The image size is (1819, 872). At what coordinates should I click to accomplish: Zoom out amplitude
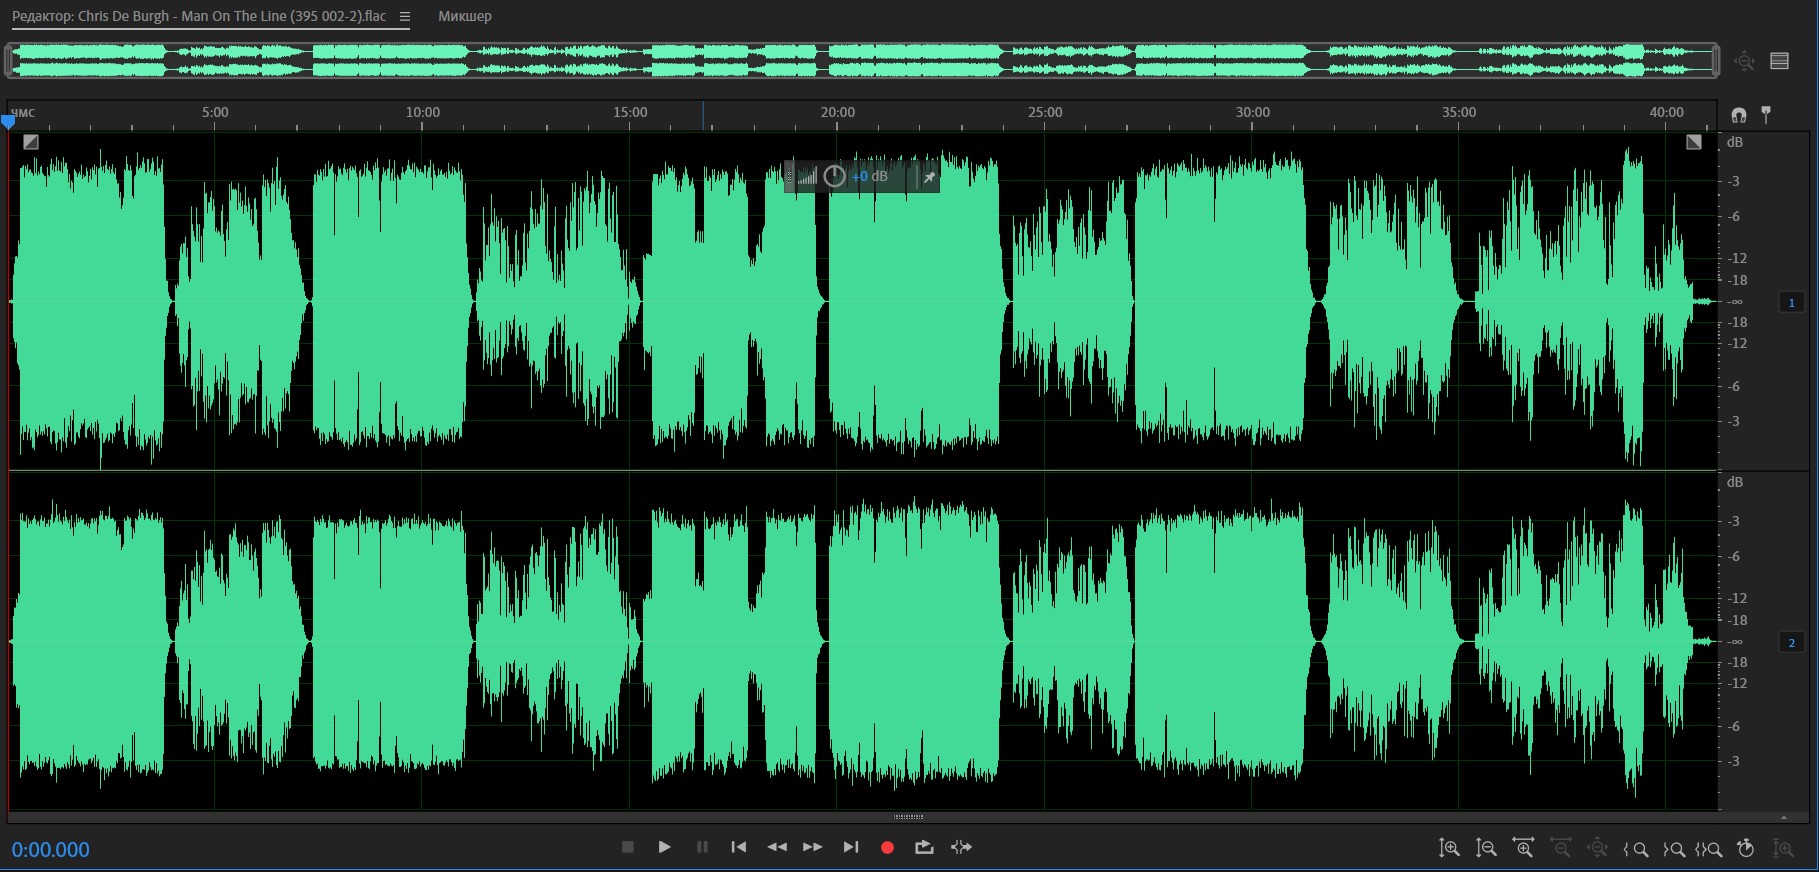[1486, 848]
